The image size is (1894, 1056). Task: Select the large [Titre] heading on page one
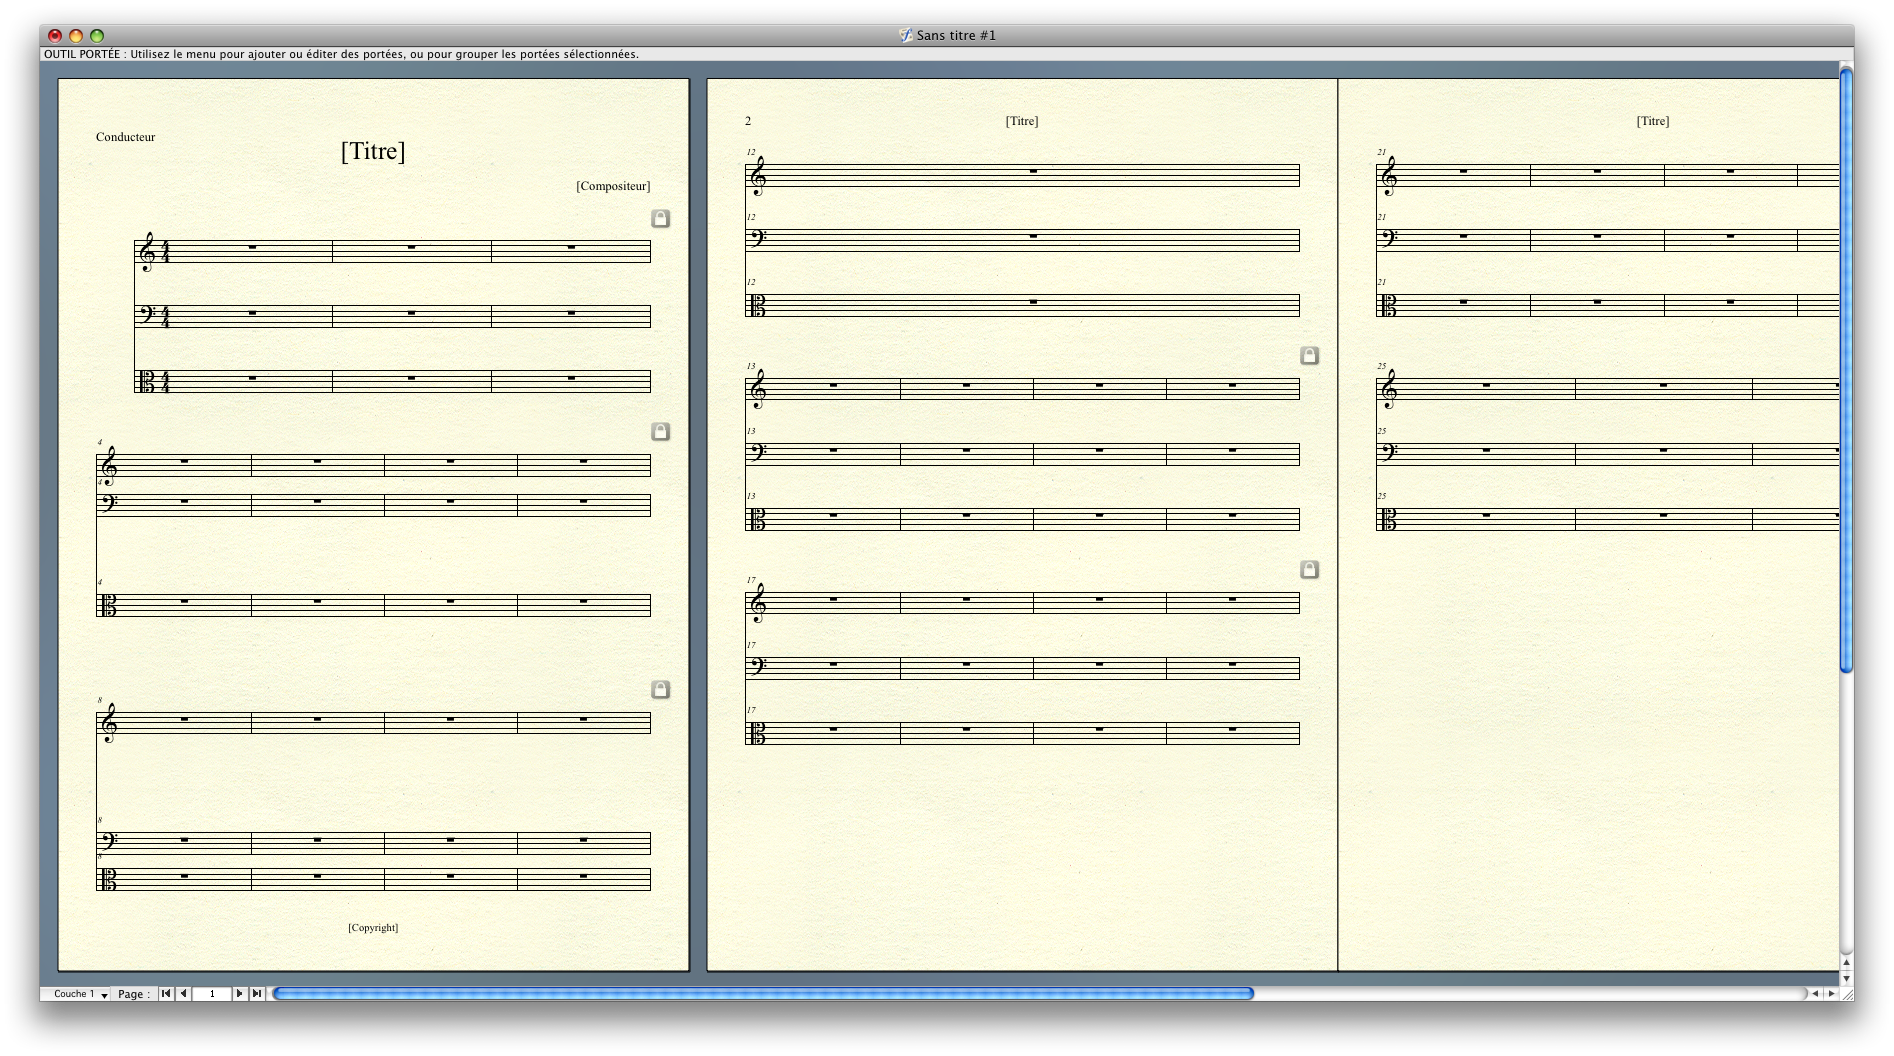(373, 151)
